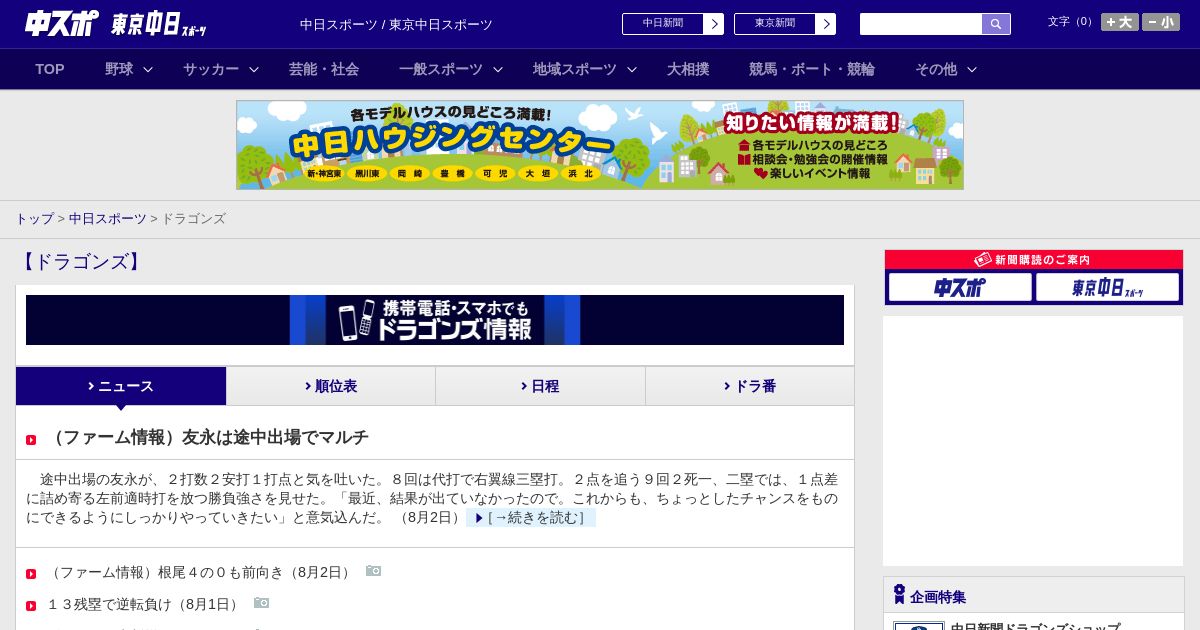
Task: Open article 根尾４の０も前向き
Action: pyautogui.click(x=200, y=572)
